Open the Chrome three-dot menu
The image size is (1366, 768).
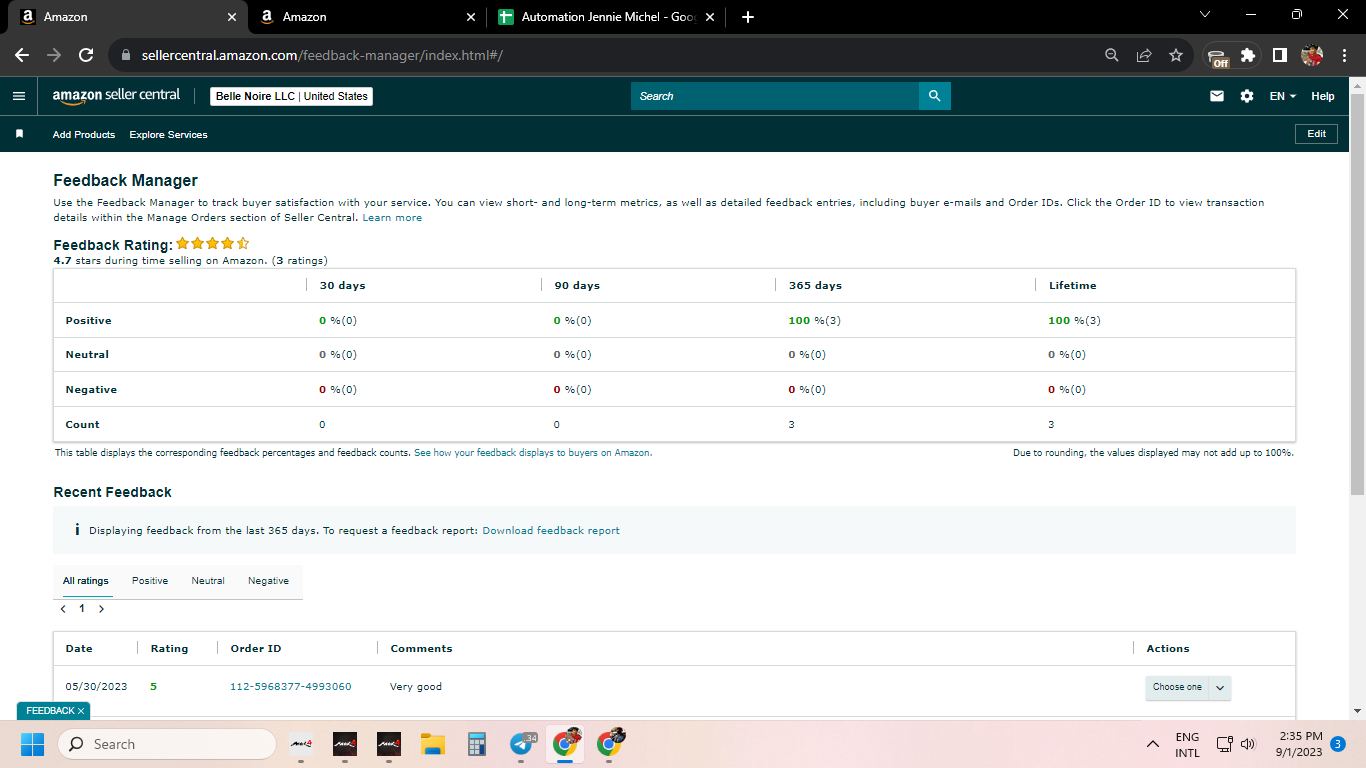(1343, 56)
